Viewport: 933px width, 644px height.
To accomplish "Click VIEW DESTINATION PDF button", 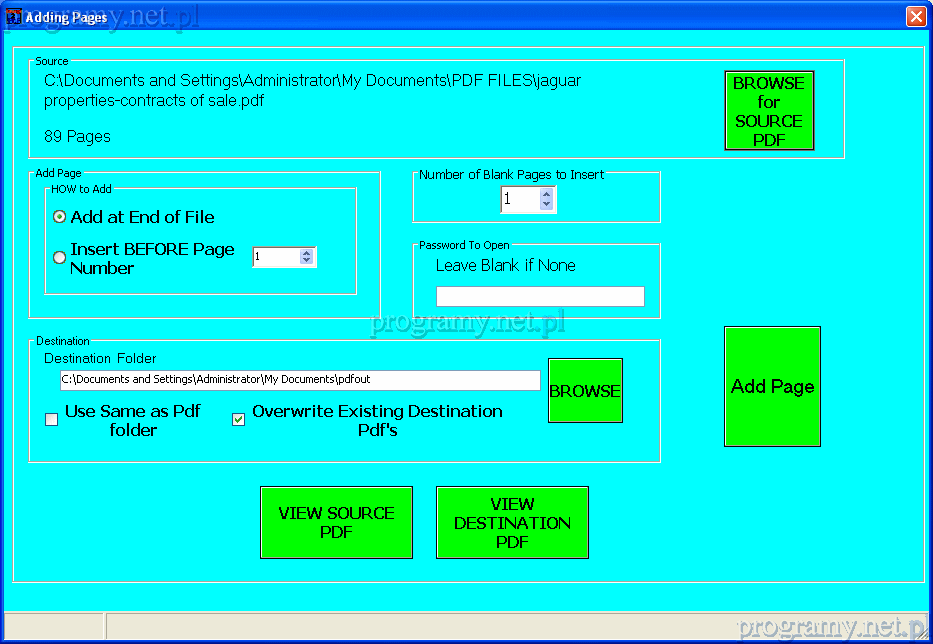I will (512, 522).
